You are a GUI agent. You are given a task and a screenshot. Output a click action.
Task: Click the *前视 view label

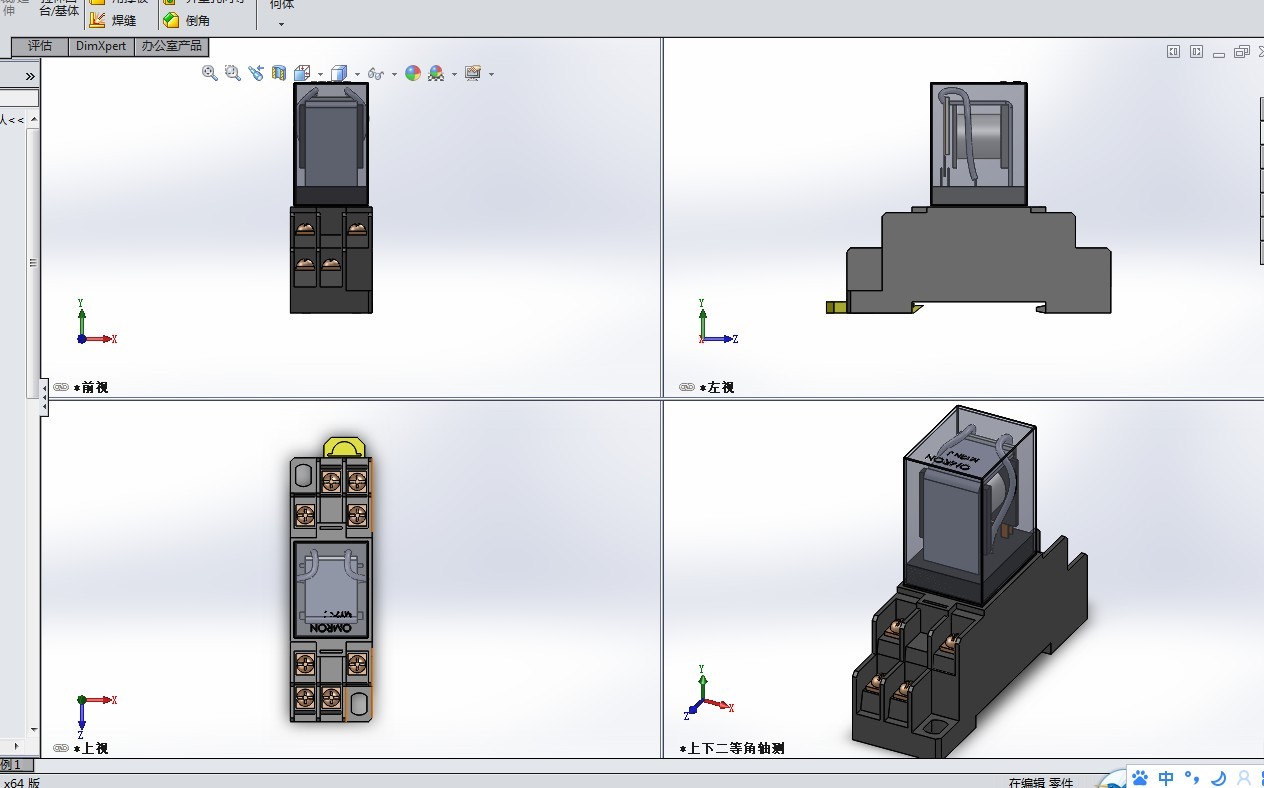click(91, 387)
